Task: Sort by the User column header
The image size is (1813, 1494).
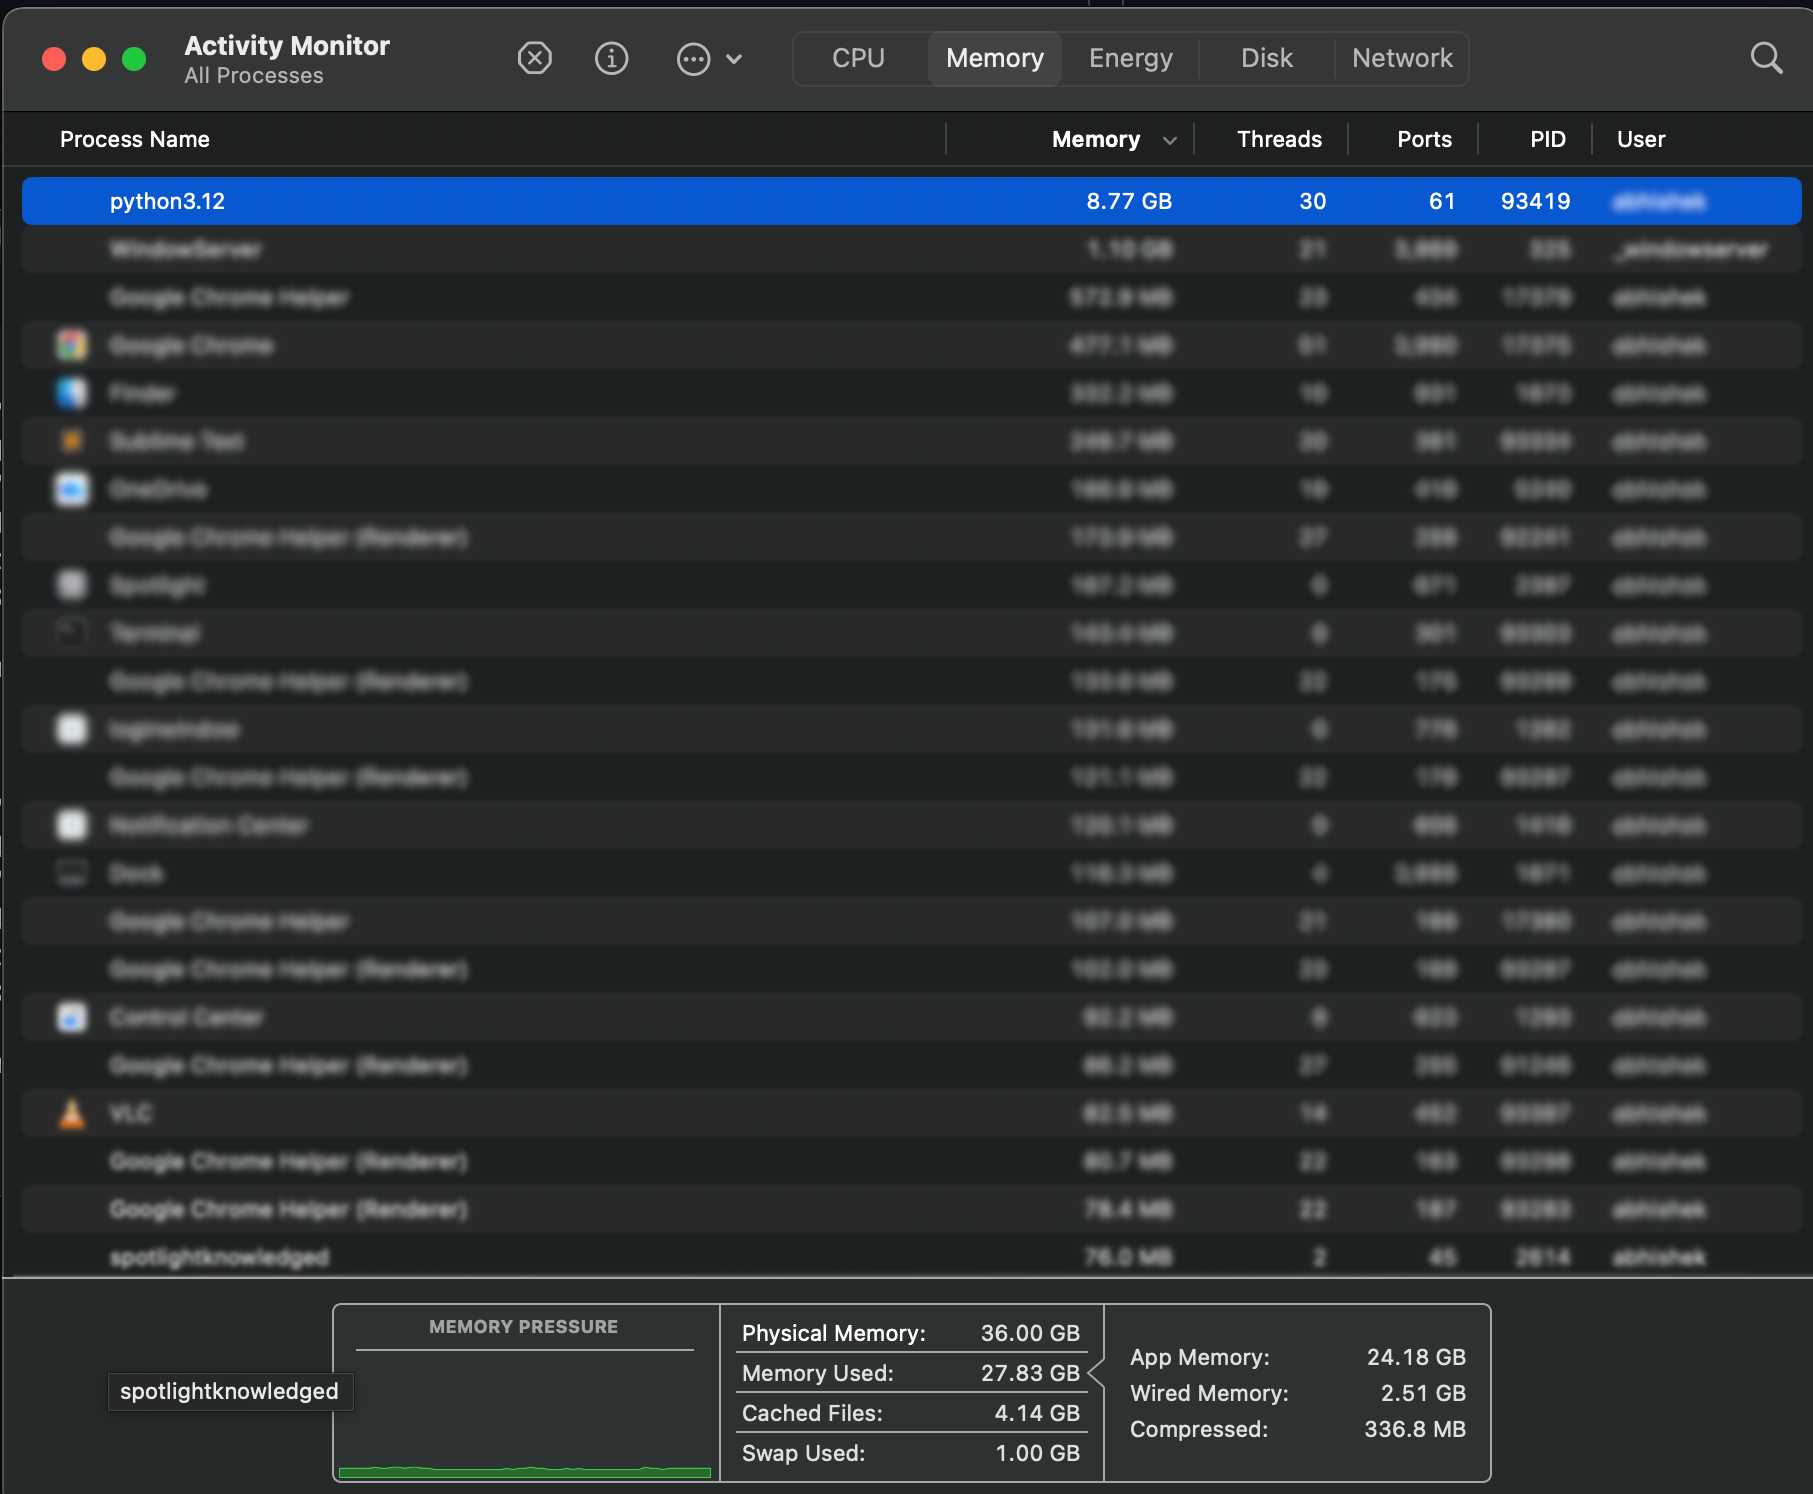Action: coord(1641,139)
